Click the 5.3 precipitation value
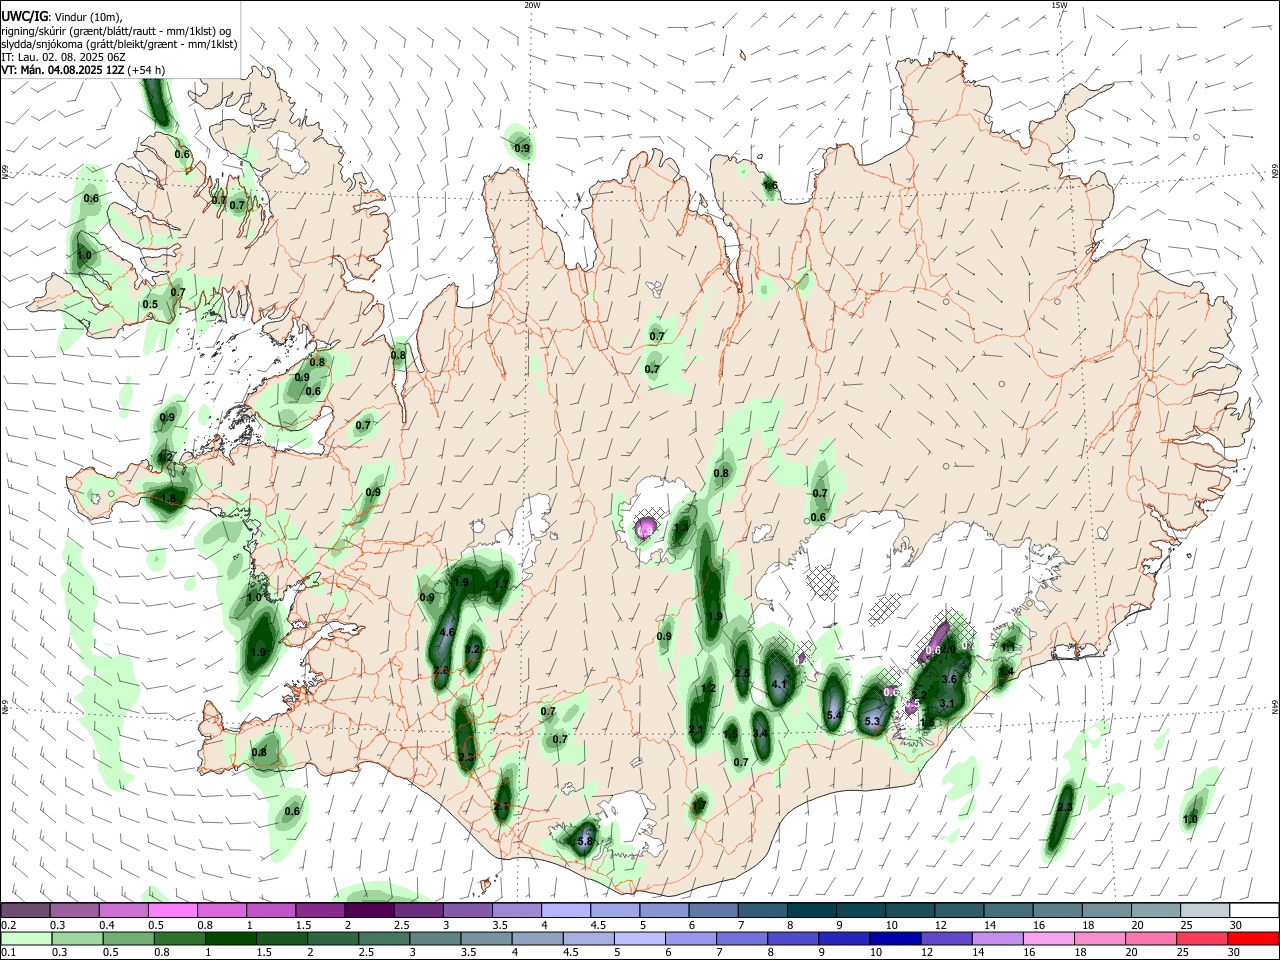The width and height of the screenshot is (1280, 960). point(871,721)
